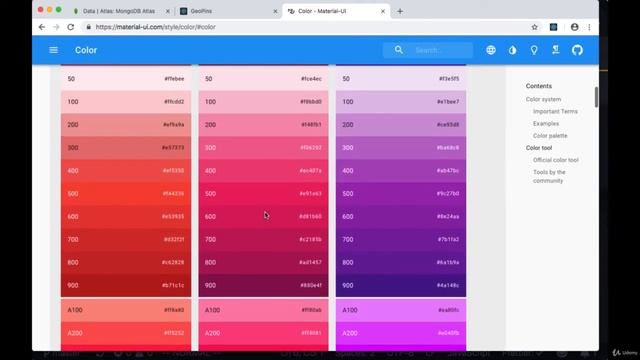Viewport: 640px width, 360px height.
Task: Jump to Important Terms section
Action: 555,111
